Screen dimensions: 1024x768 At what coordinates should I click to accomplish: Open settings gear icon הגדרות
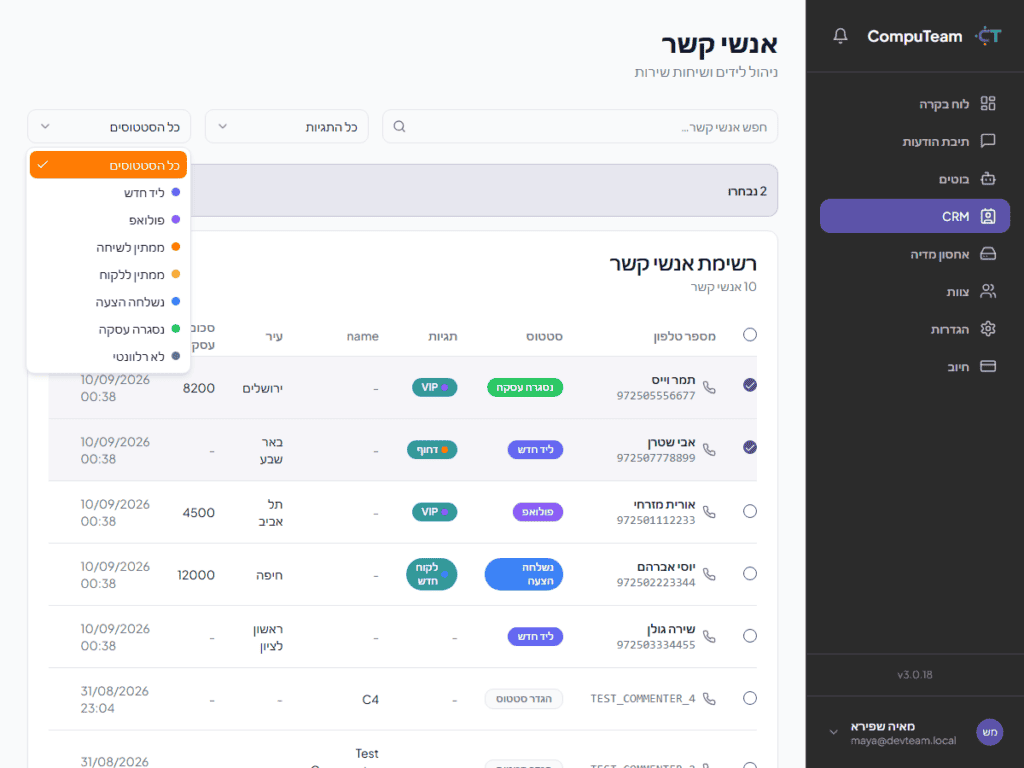[988, 329]
